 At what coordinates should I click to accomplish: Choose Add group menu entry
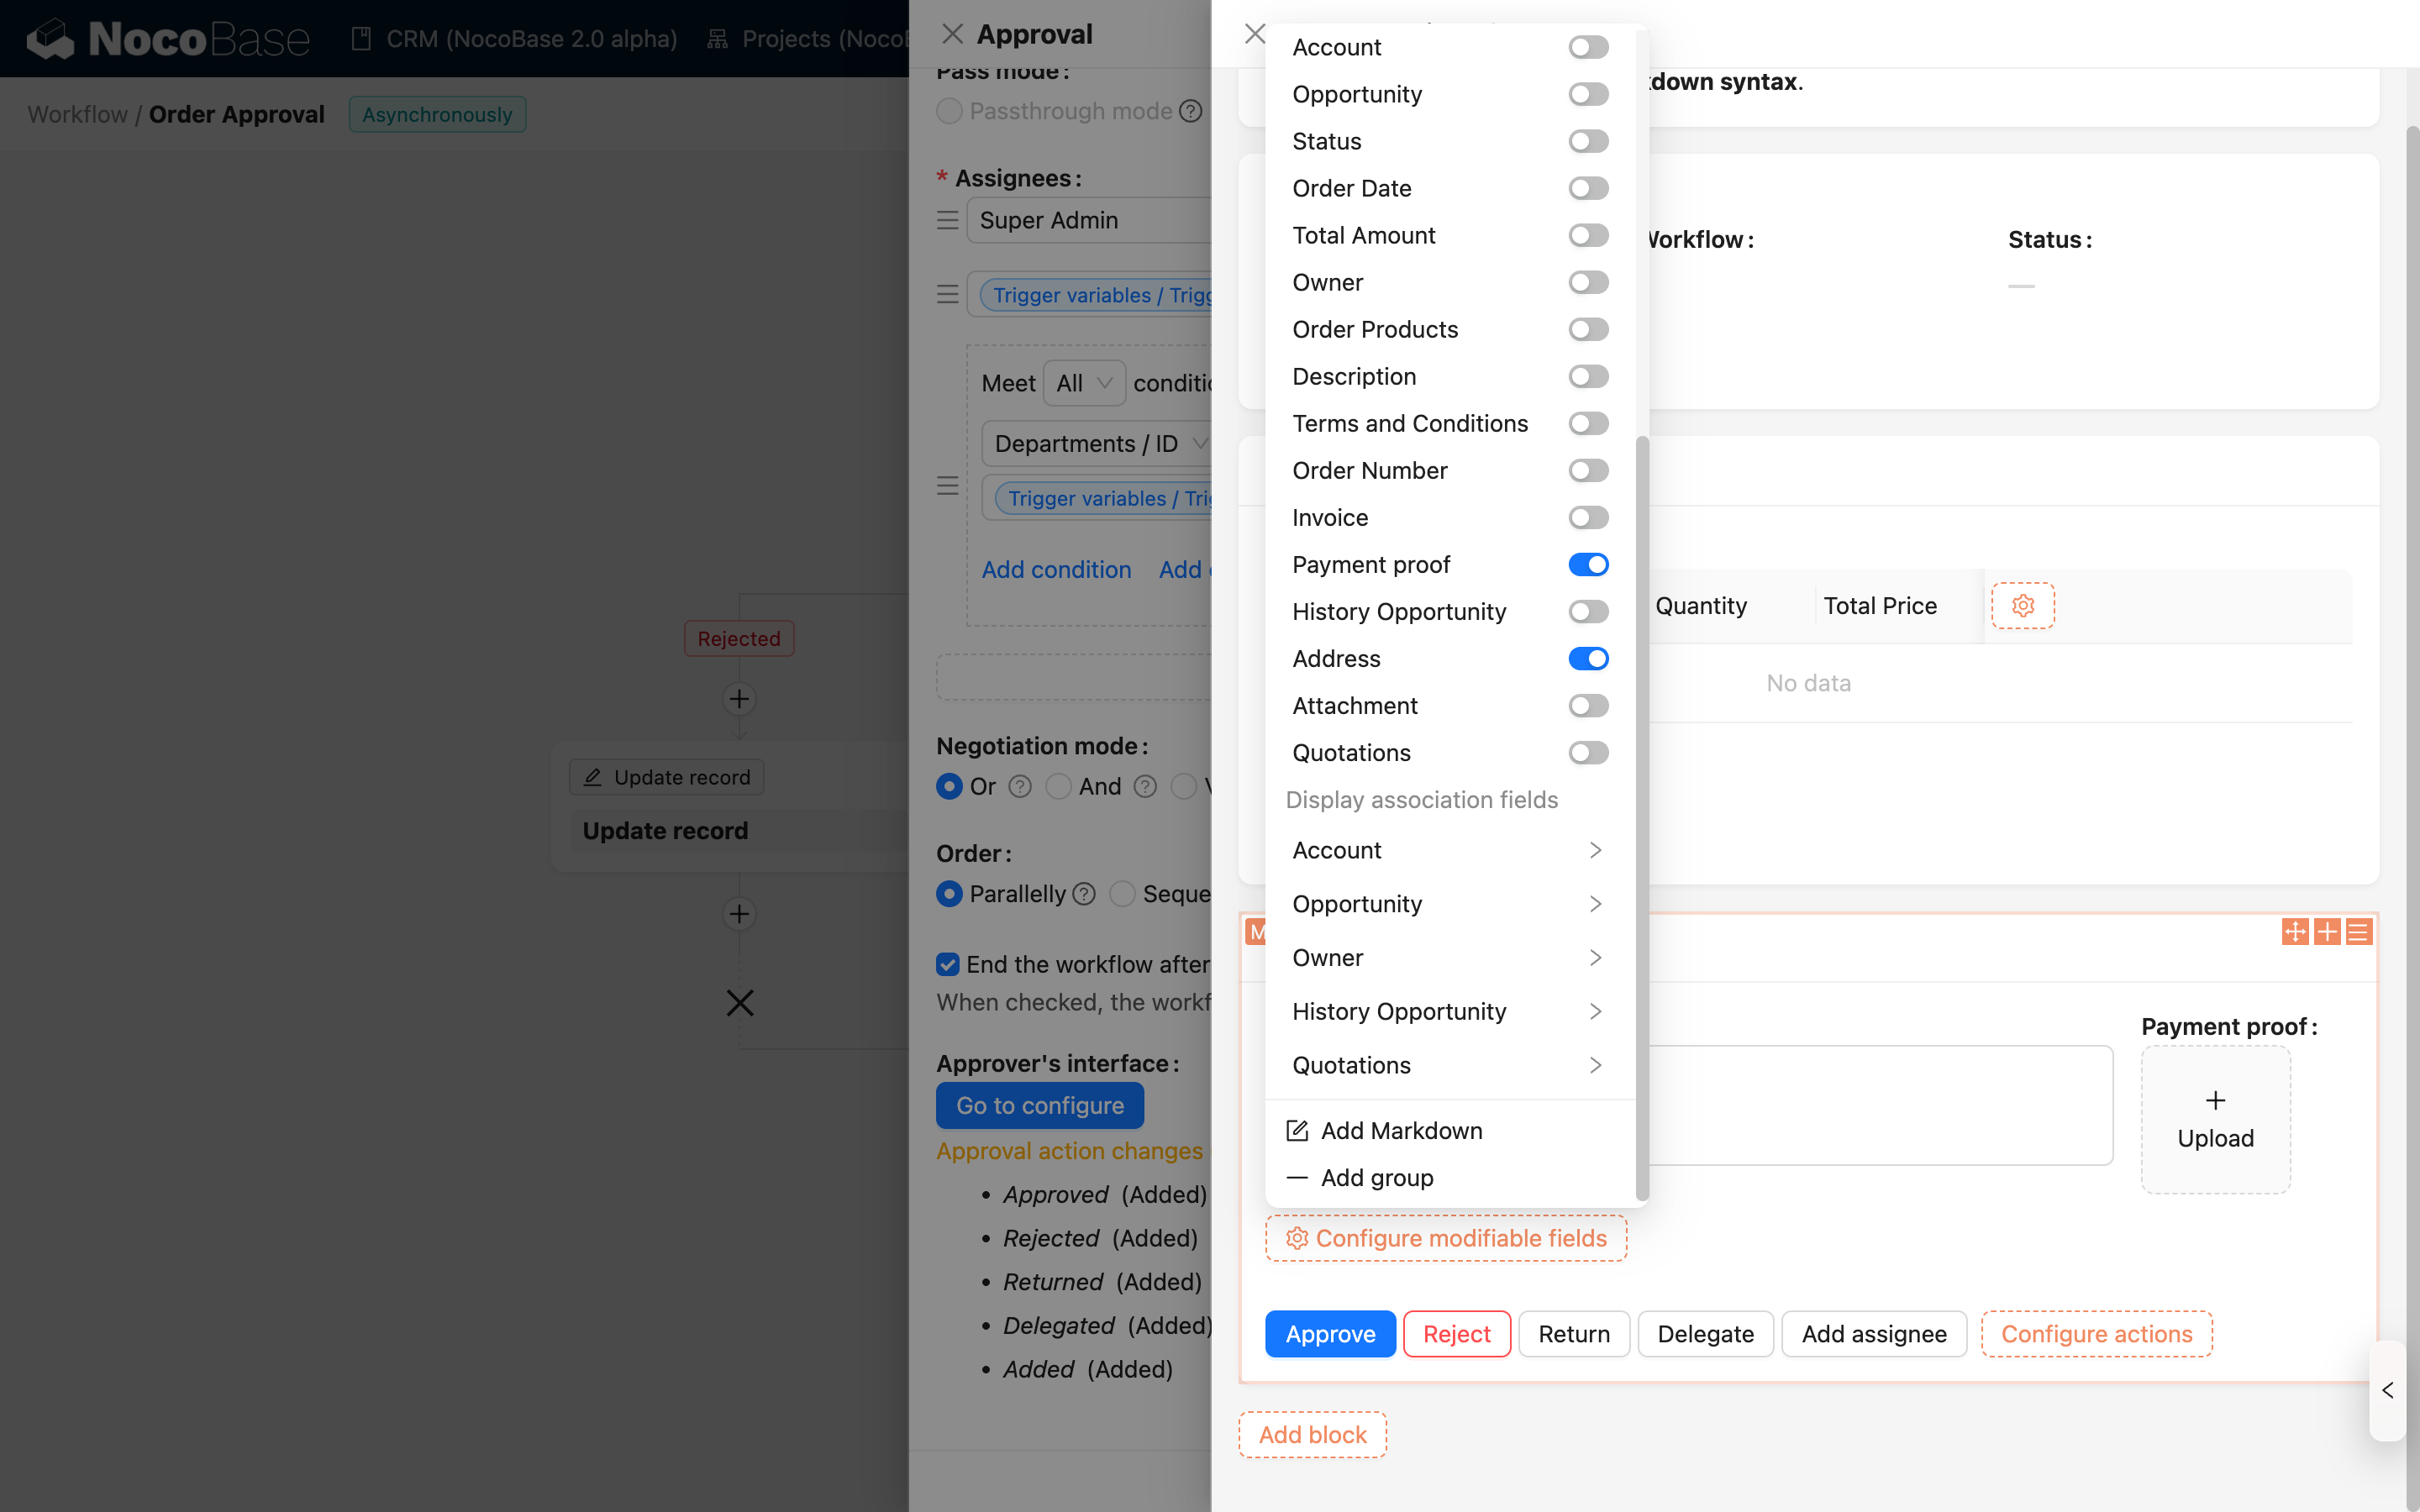tap(1376, 1177)
